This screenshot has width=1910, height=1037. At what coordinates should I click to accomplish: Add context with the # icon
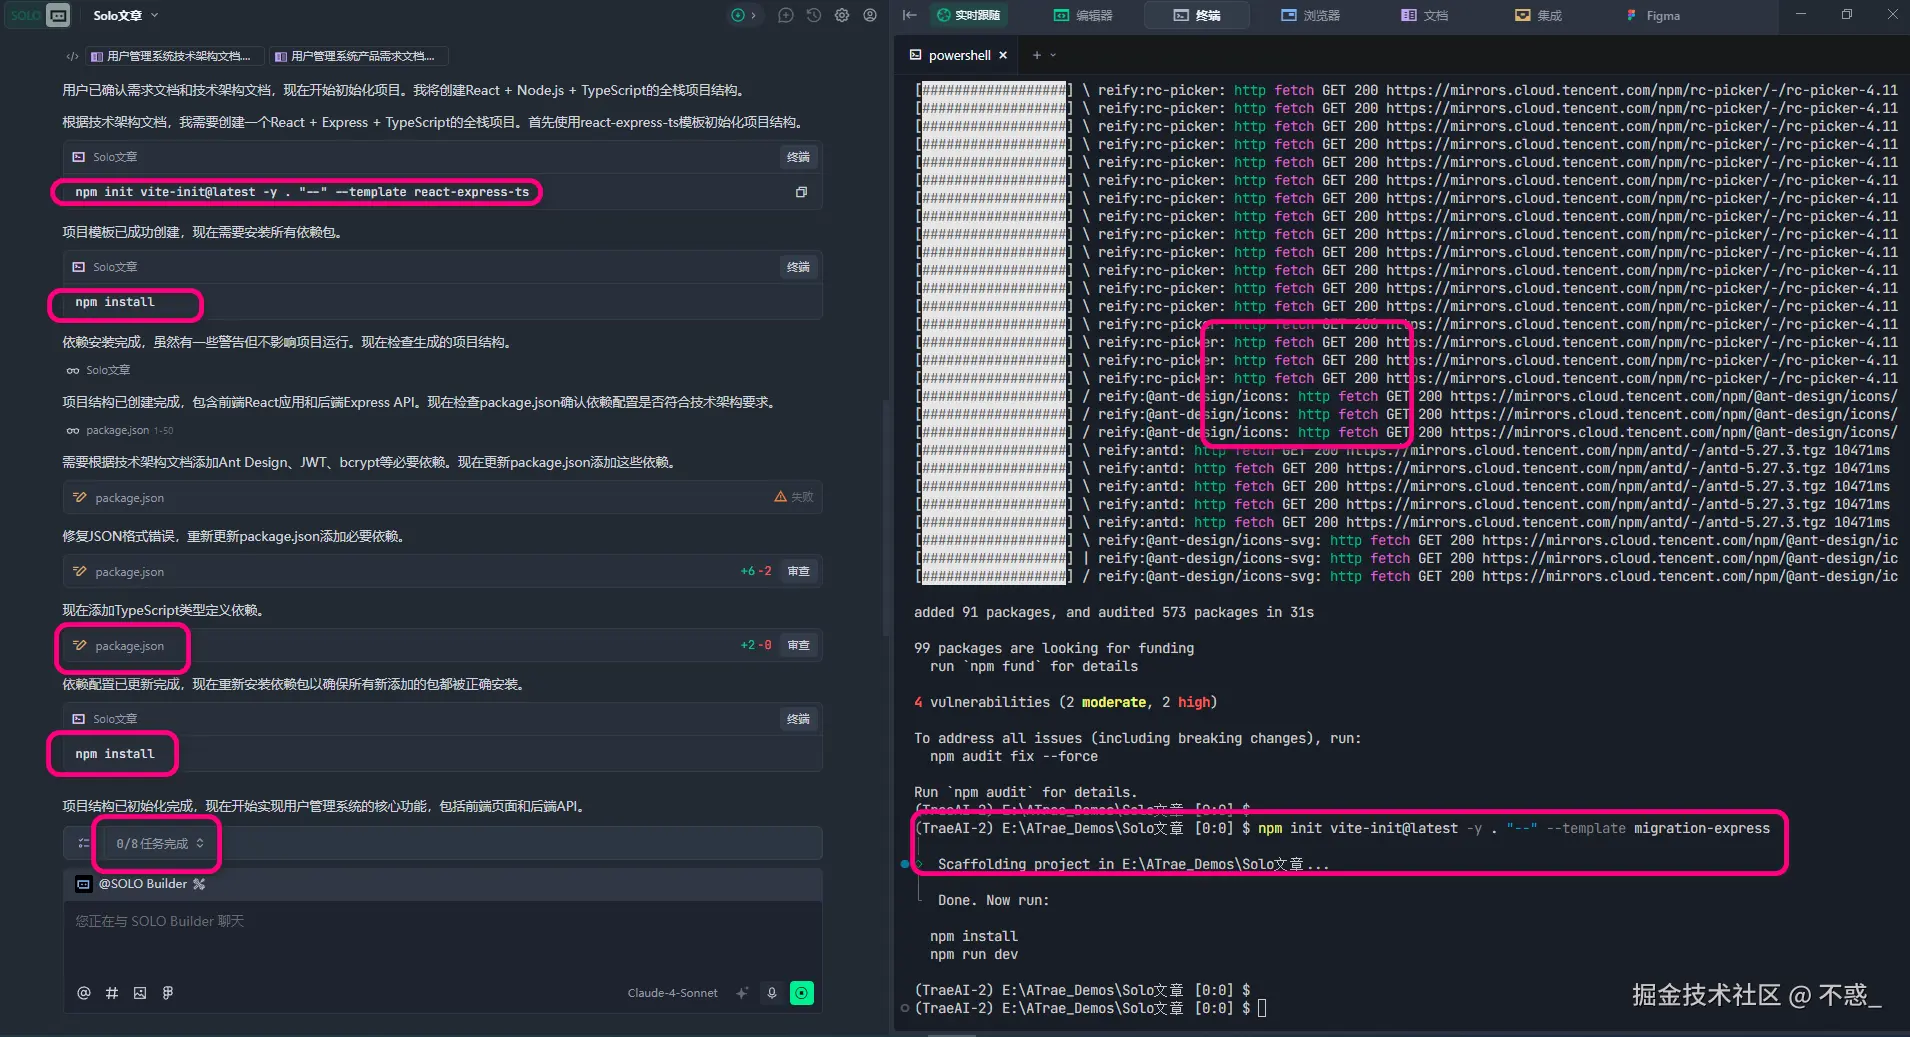point(112,993)
